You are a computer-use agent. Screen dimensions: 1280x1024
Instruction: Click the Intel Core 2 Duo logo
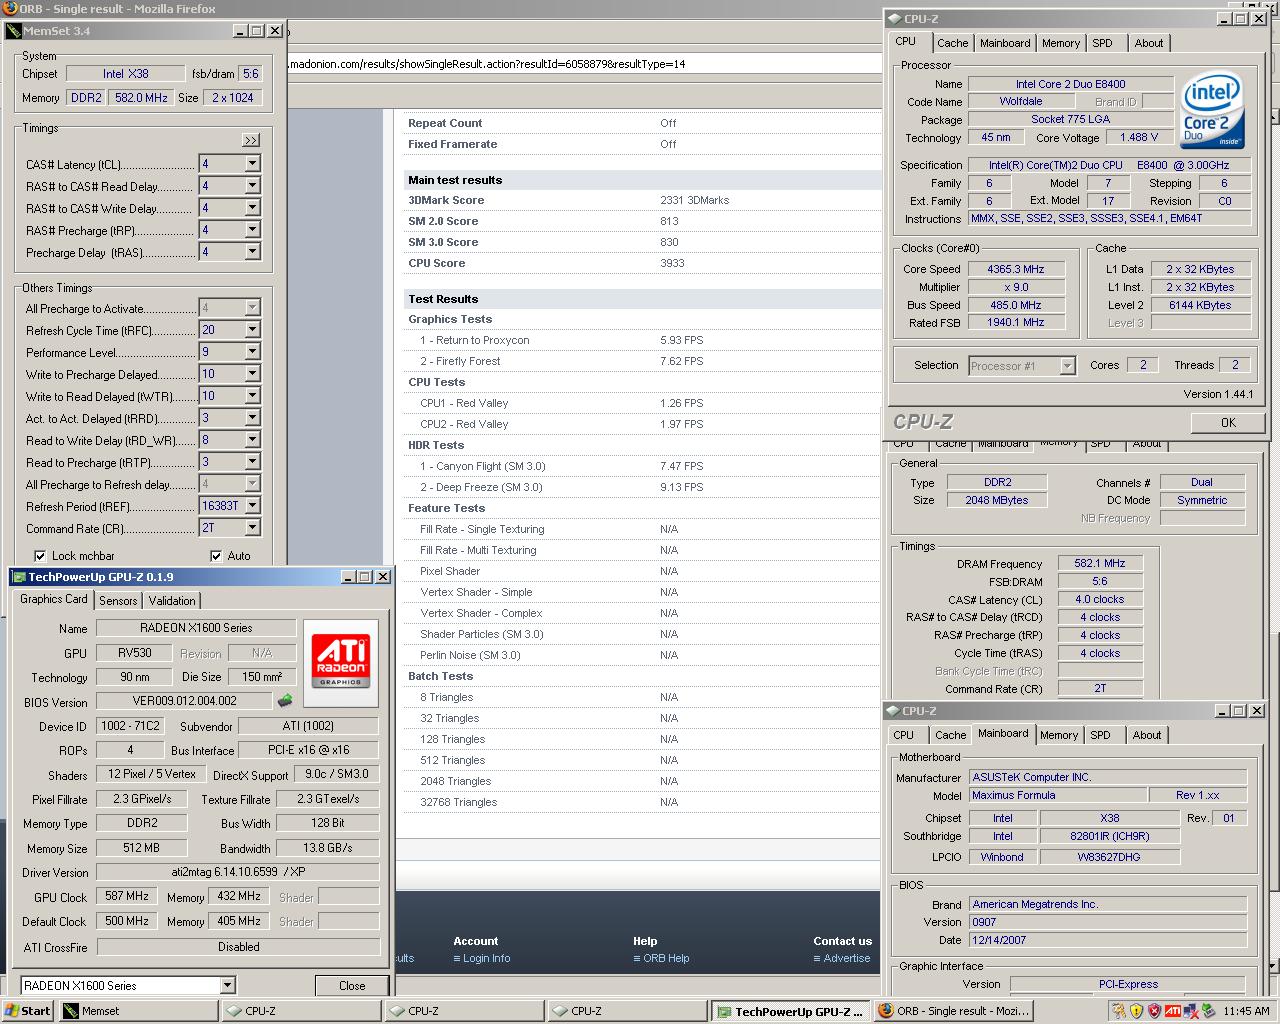pyautogui.click(x=1212, y=112)
